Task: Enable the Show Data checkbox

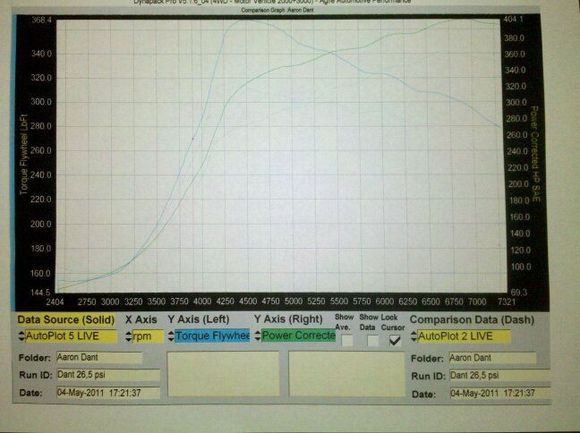Action: click(x=372, y=341)
